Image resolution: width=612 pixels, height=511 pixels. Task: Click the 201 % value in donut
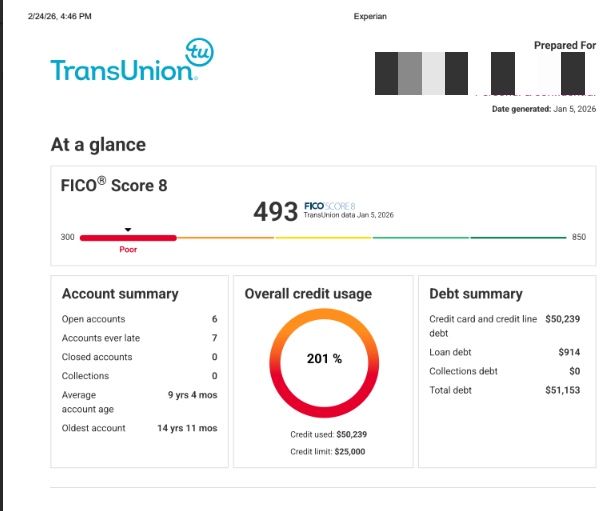click(324, 358)
